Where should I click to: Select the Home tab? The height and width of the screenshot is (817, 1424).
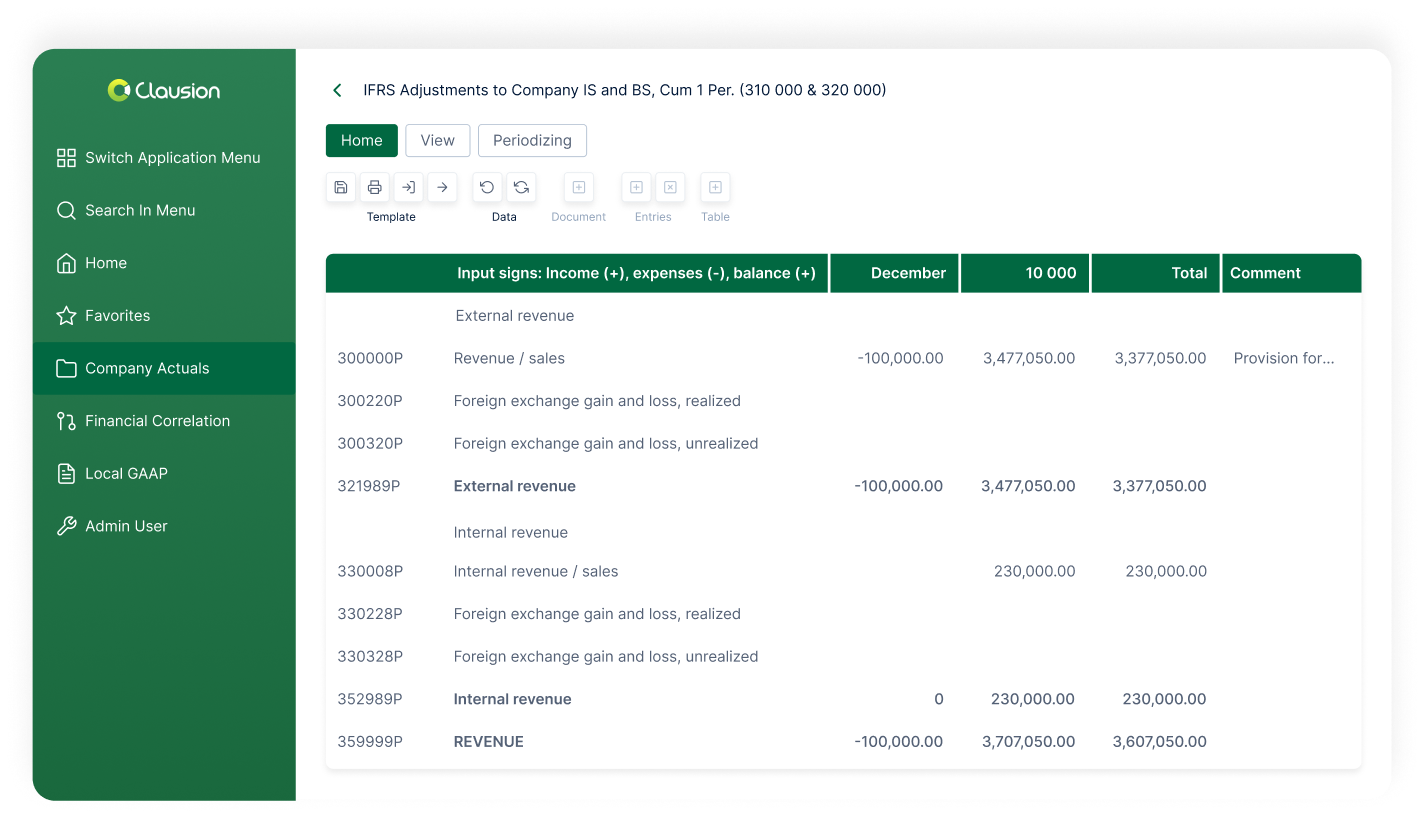(x=361, y=140)
